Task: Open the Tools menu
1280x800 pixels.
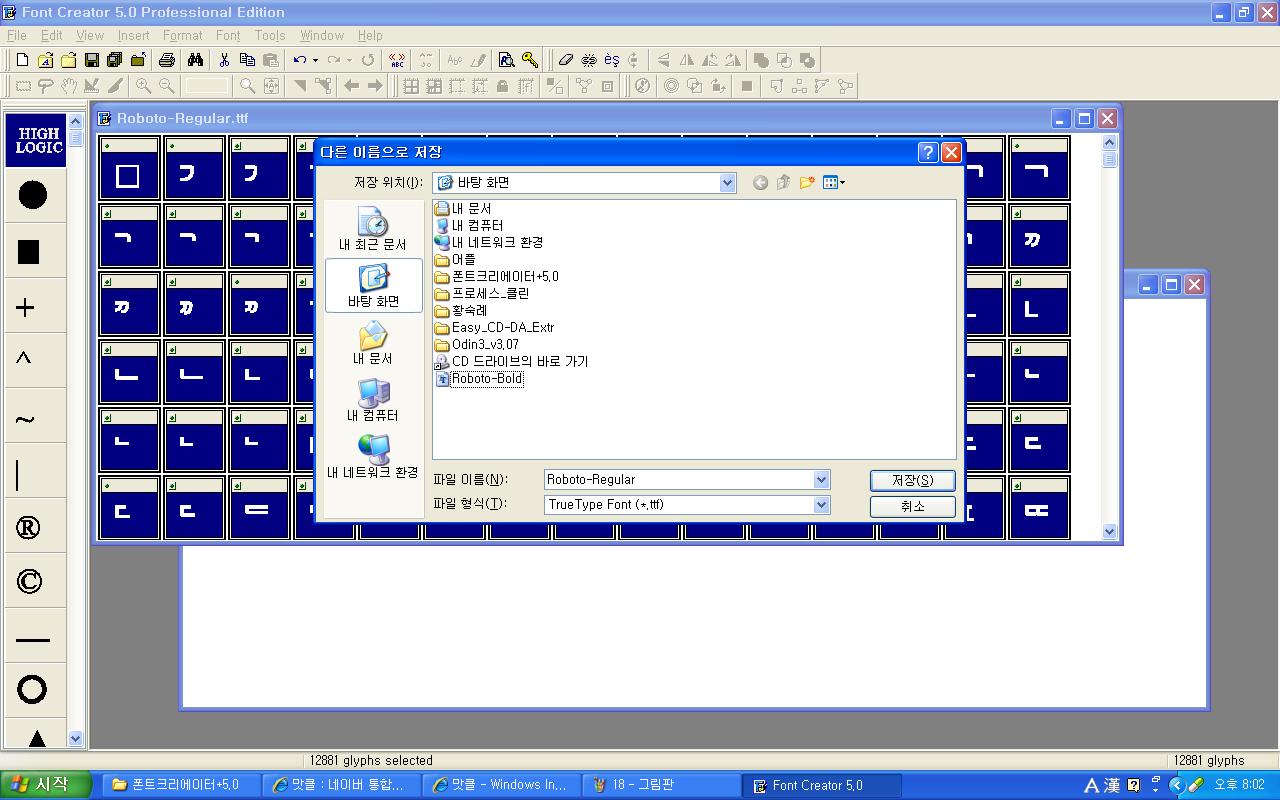Action: pyautogui.click(x=270, y=35)
